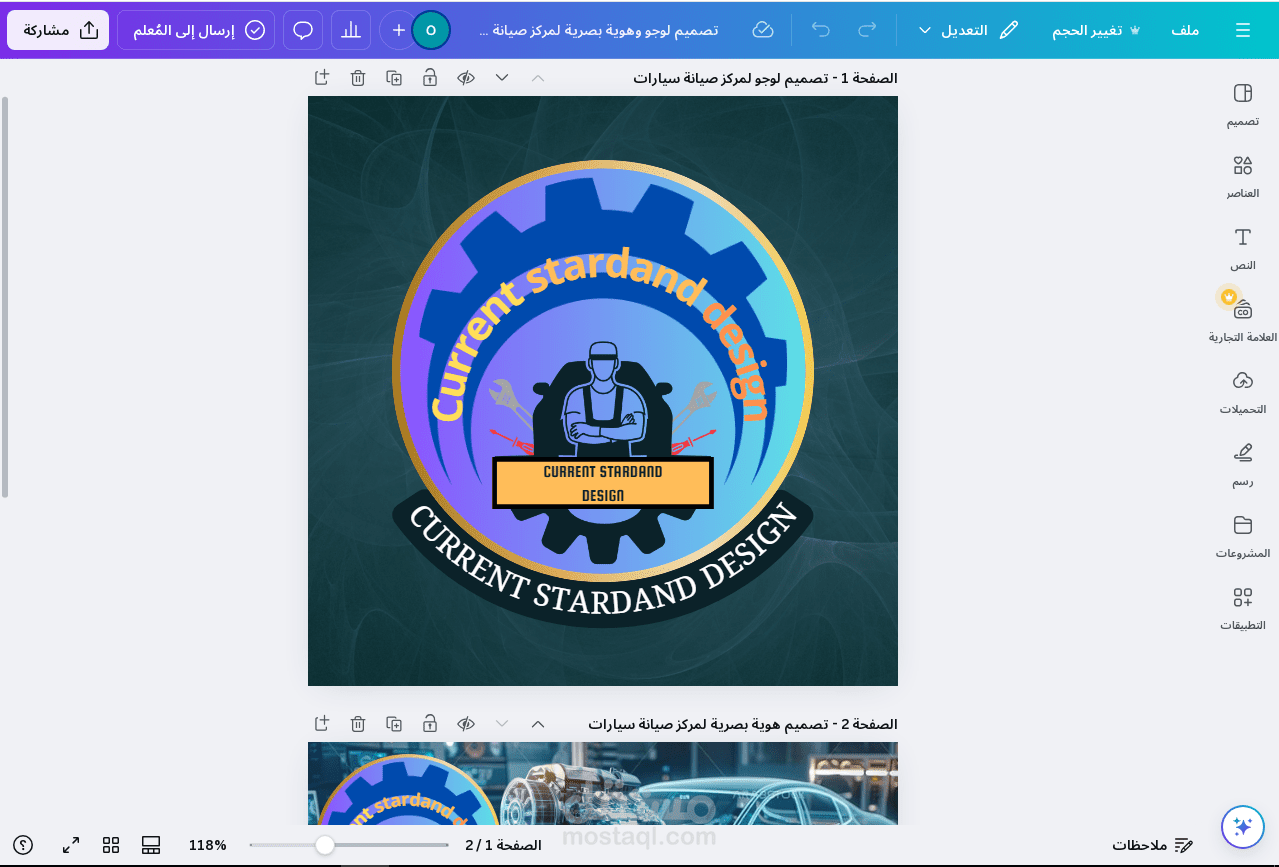The height and width of the screenshot is (867, 1279).
Task: Open the user avatar O
Action: coord(431,30)
